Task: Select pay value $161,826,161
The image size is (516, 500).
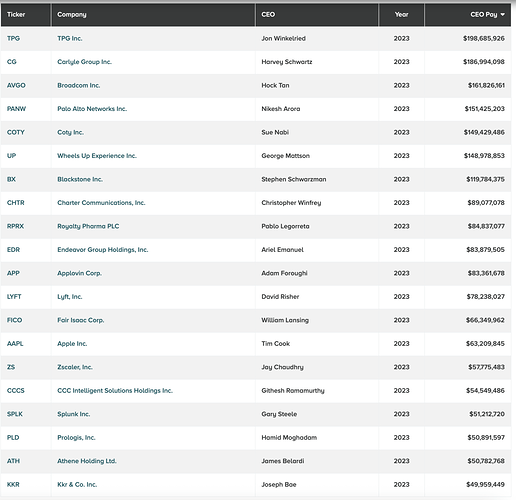Action: (x=486, y=85)
